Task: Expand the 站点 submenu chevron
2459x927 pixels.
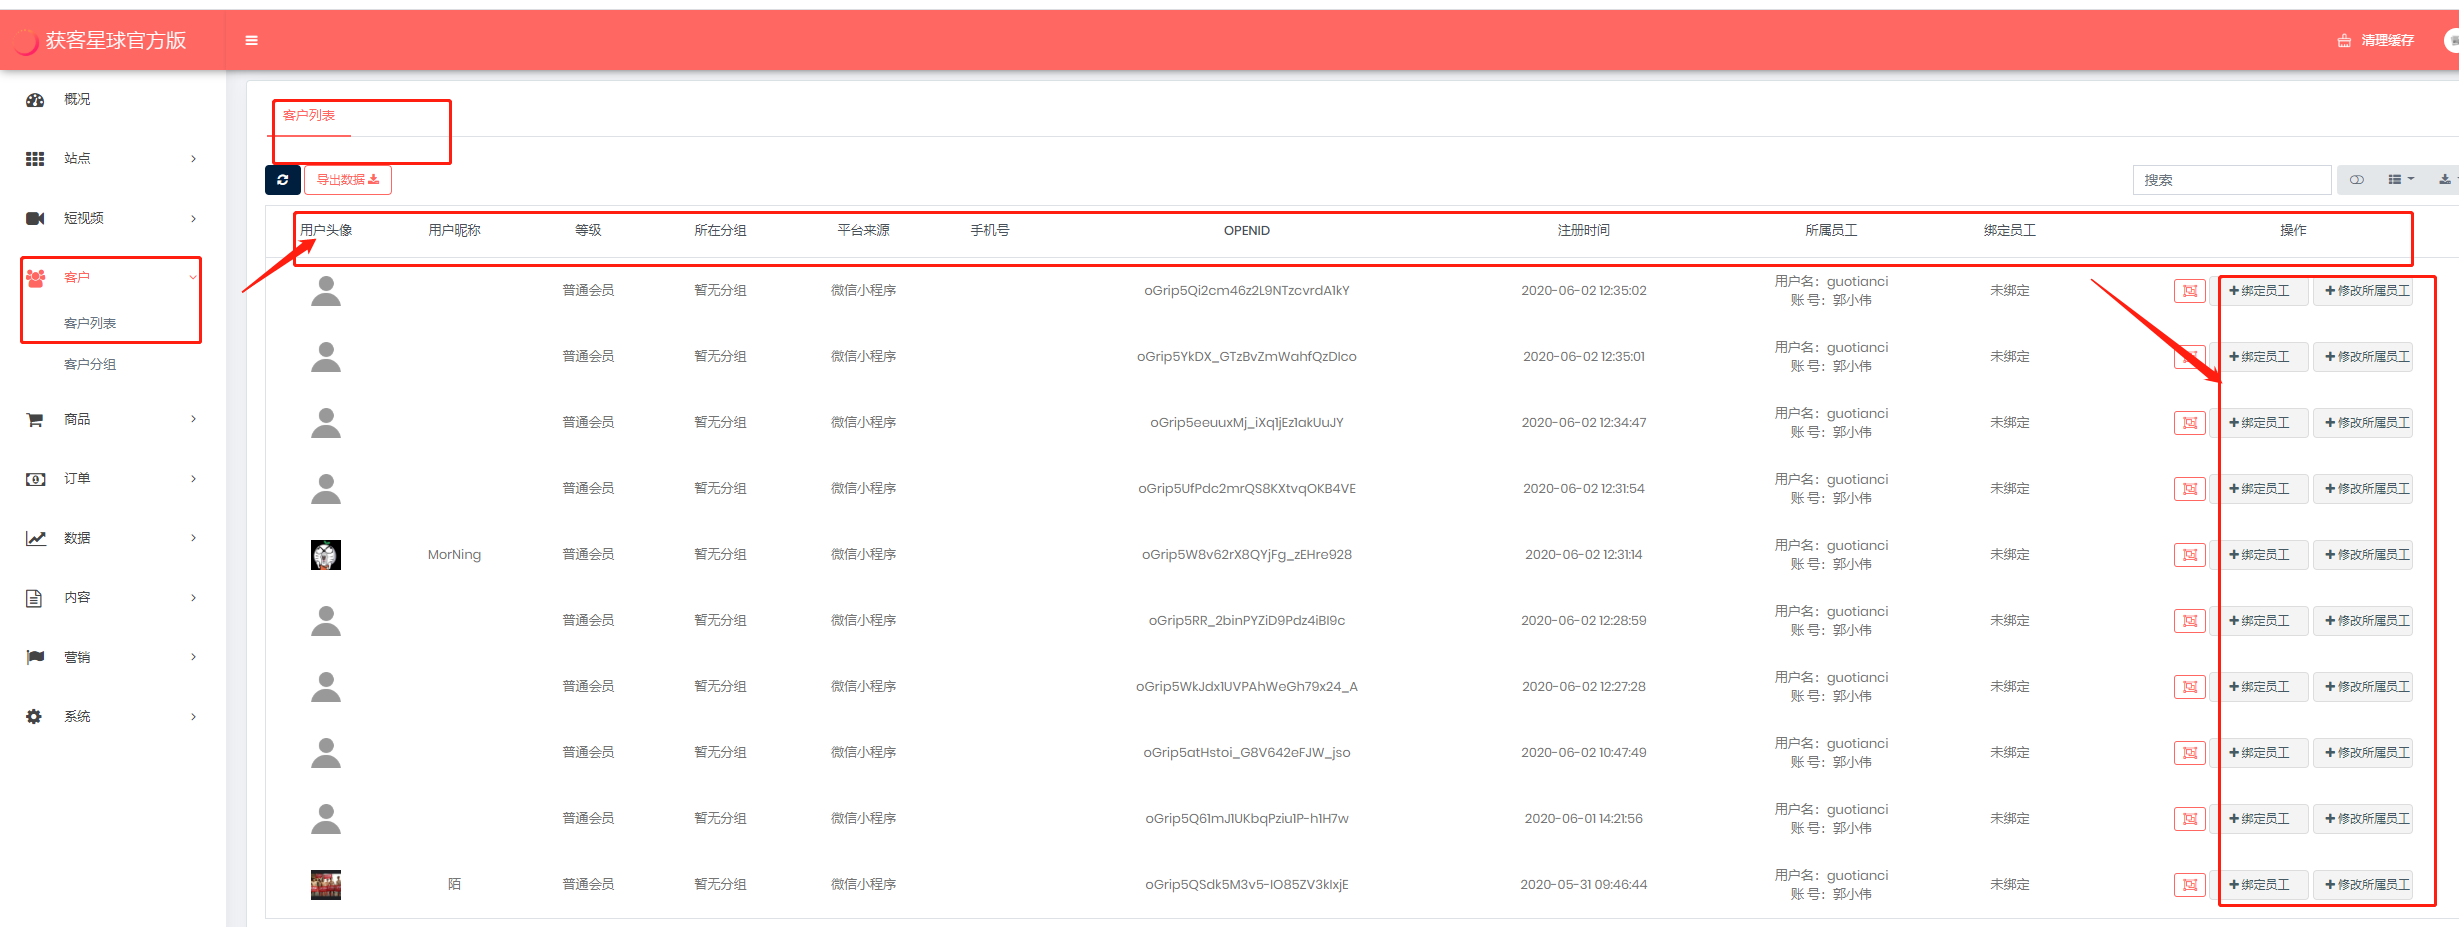Action: pos(194,159)
